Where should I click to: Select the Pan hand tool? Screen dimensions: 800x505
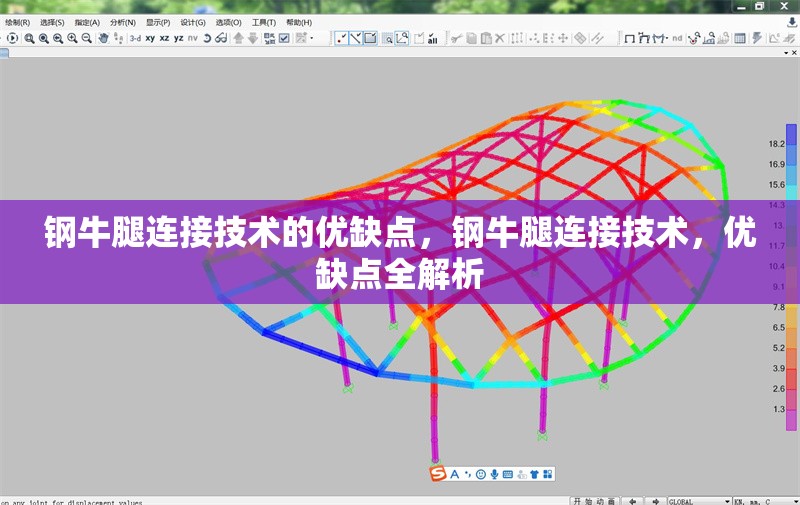(103, 38)
